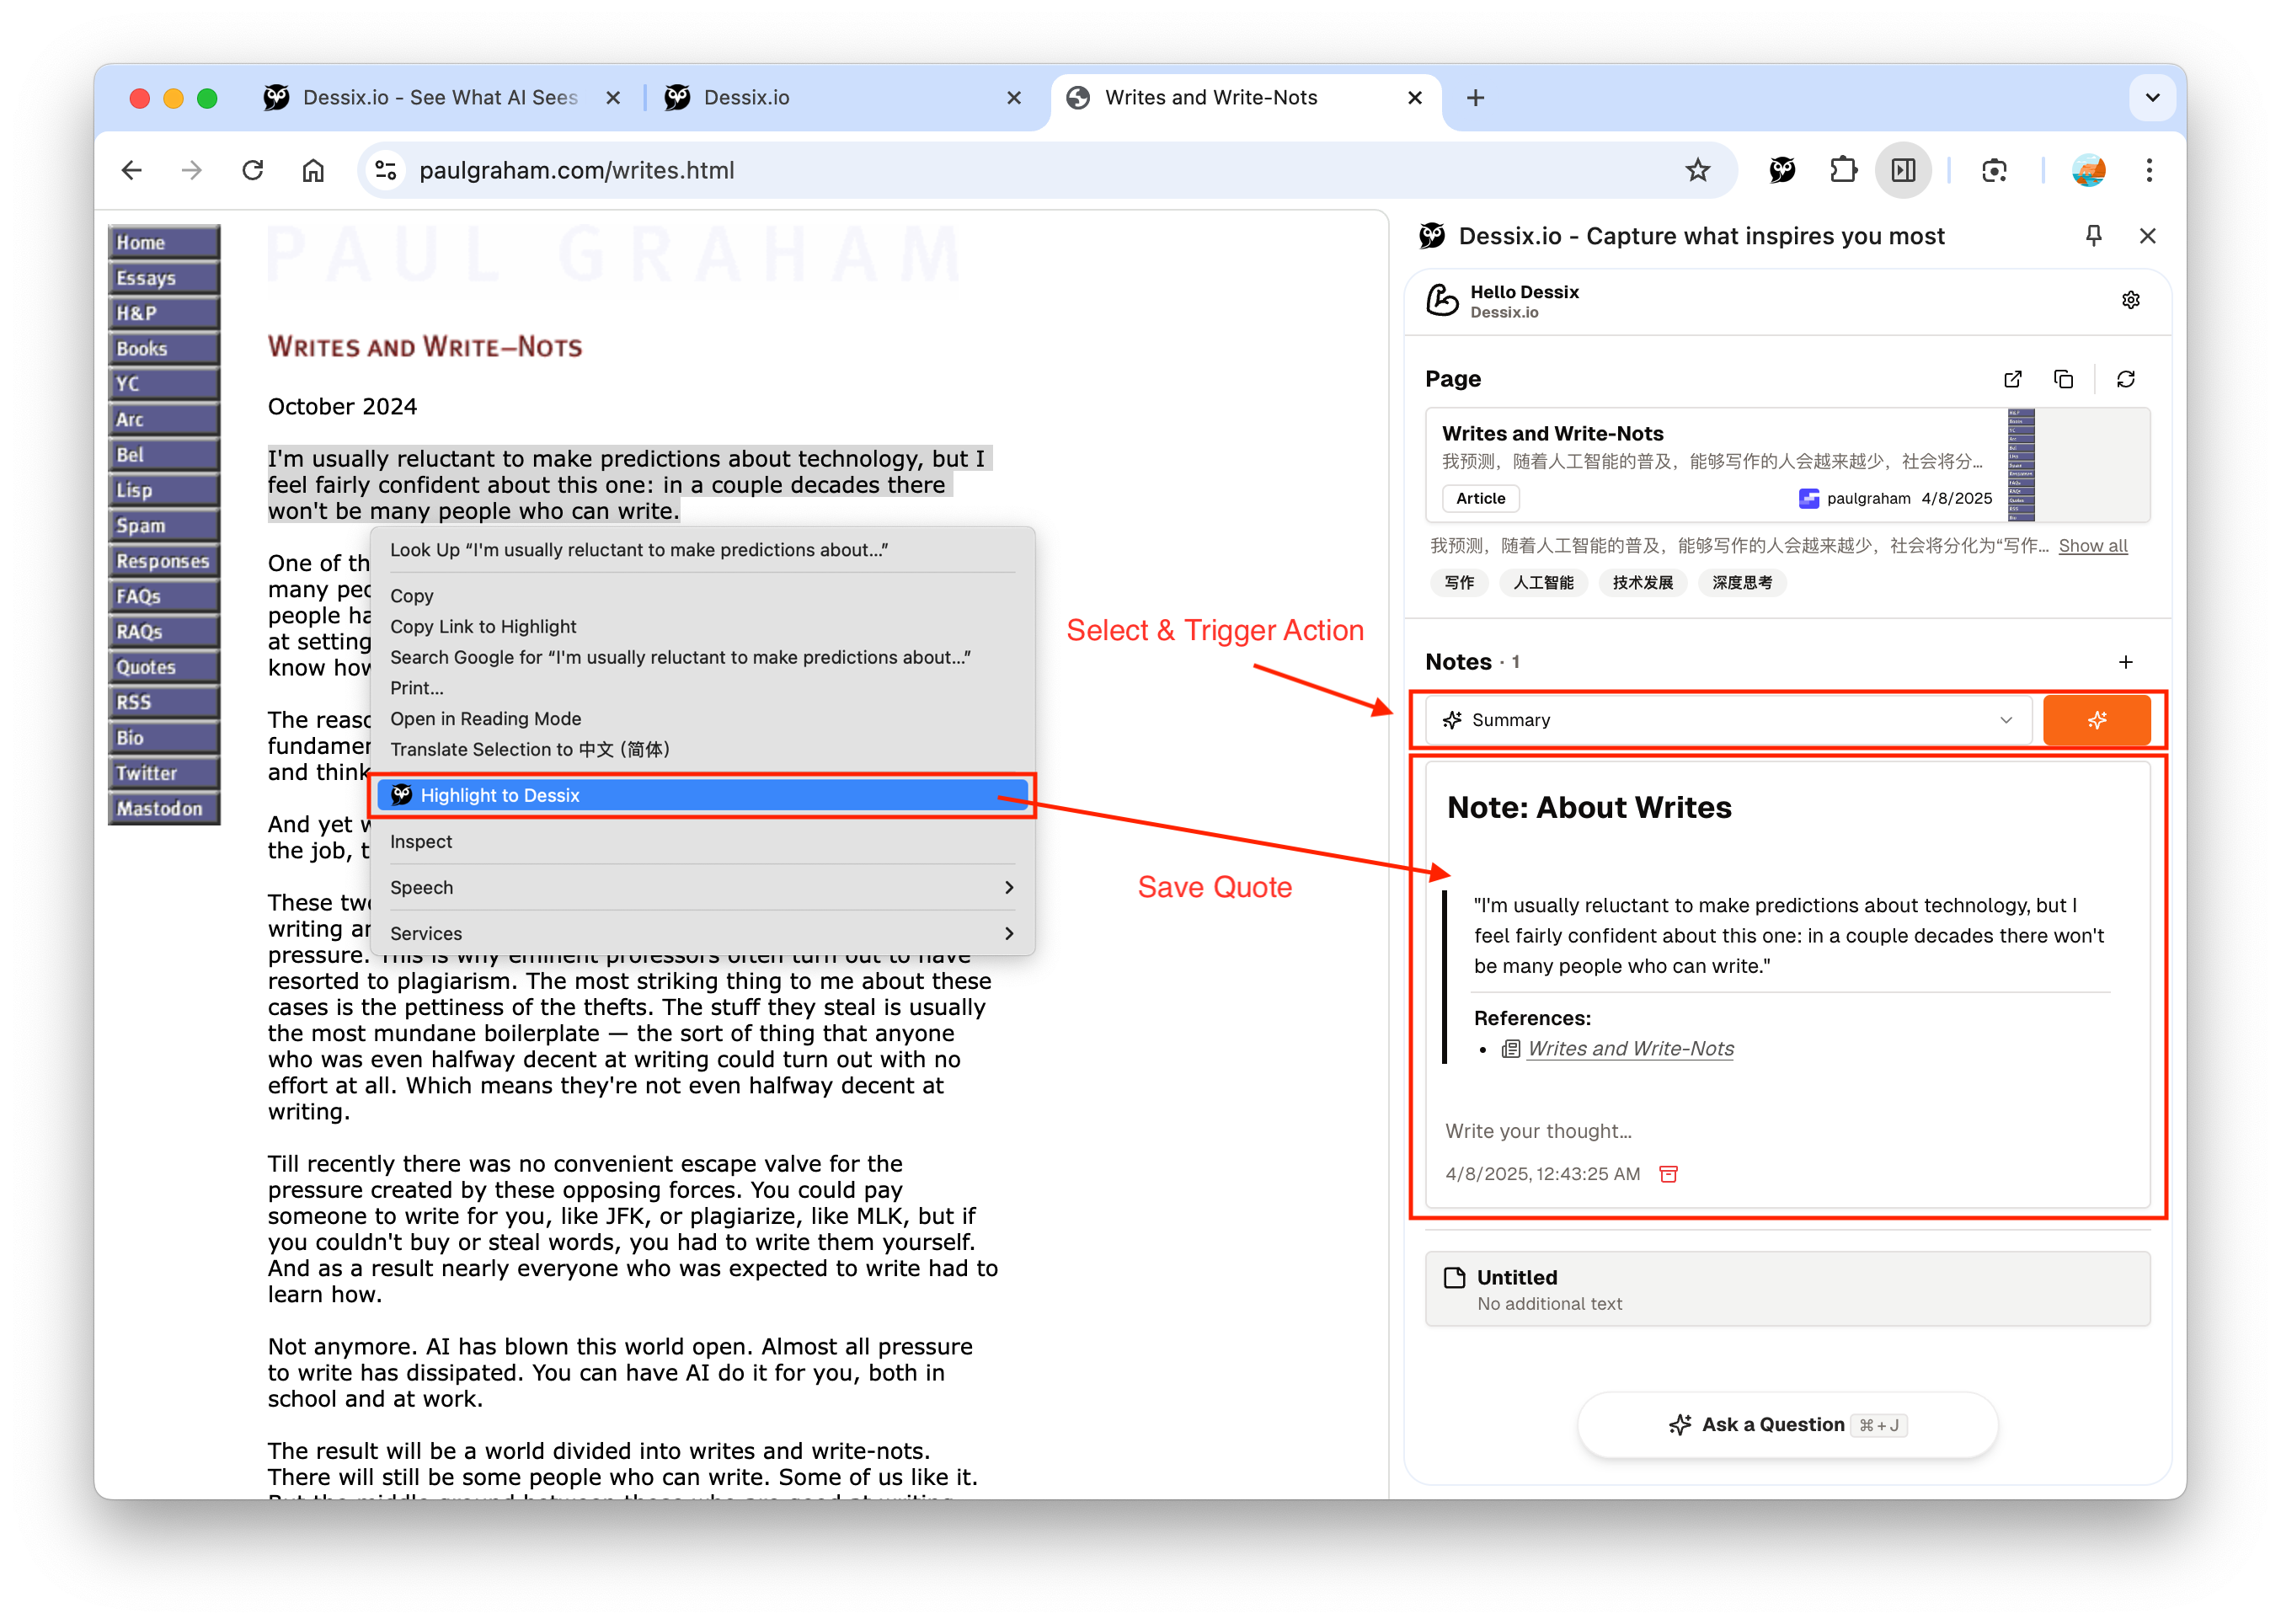Screen dimensions: 2281x1624
Task: Click the Dessix owl extension icon in toolbar
Action: point(1781,170)
